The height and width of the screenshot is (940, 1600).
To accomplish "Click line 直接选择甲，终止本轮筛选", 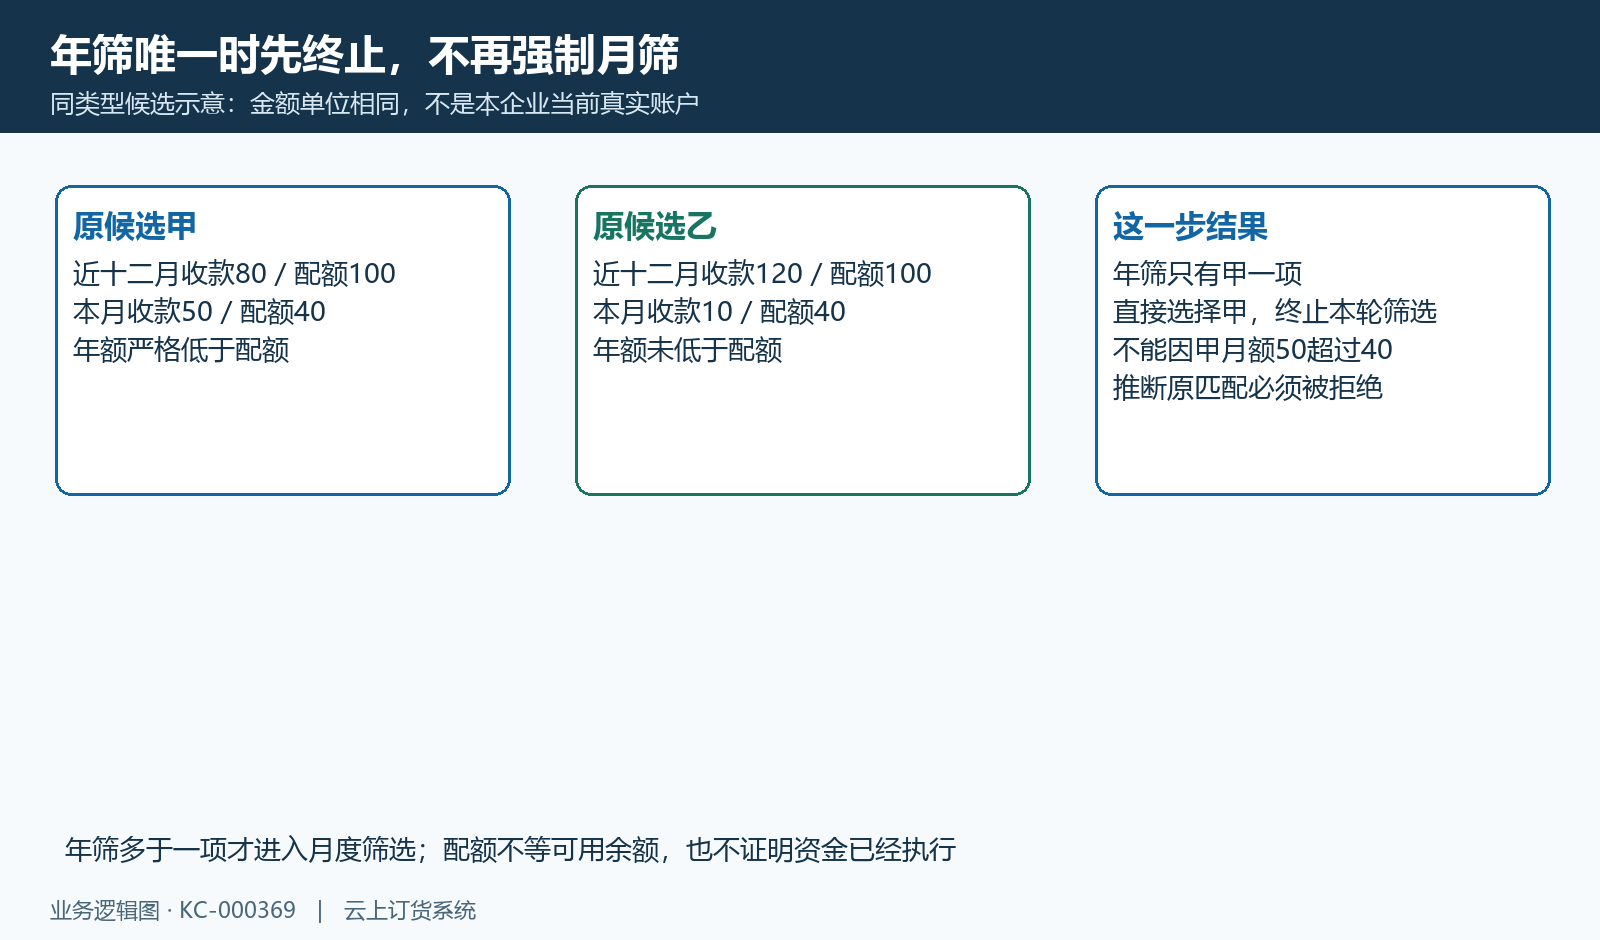I will 1275,311.
